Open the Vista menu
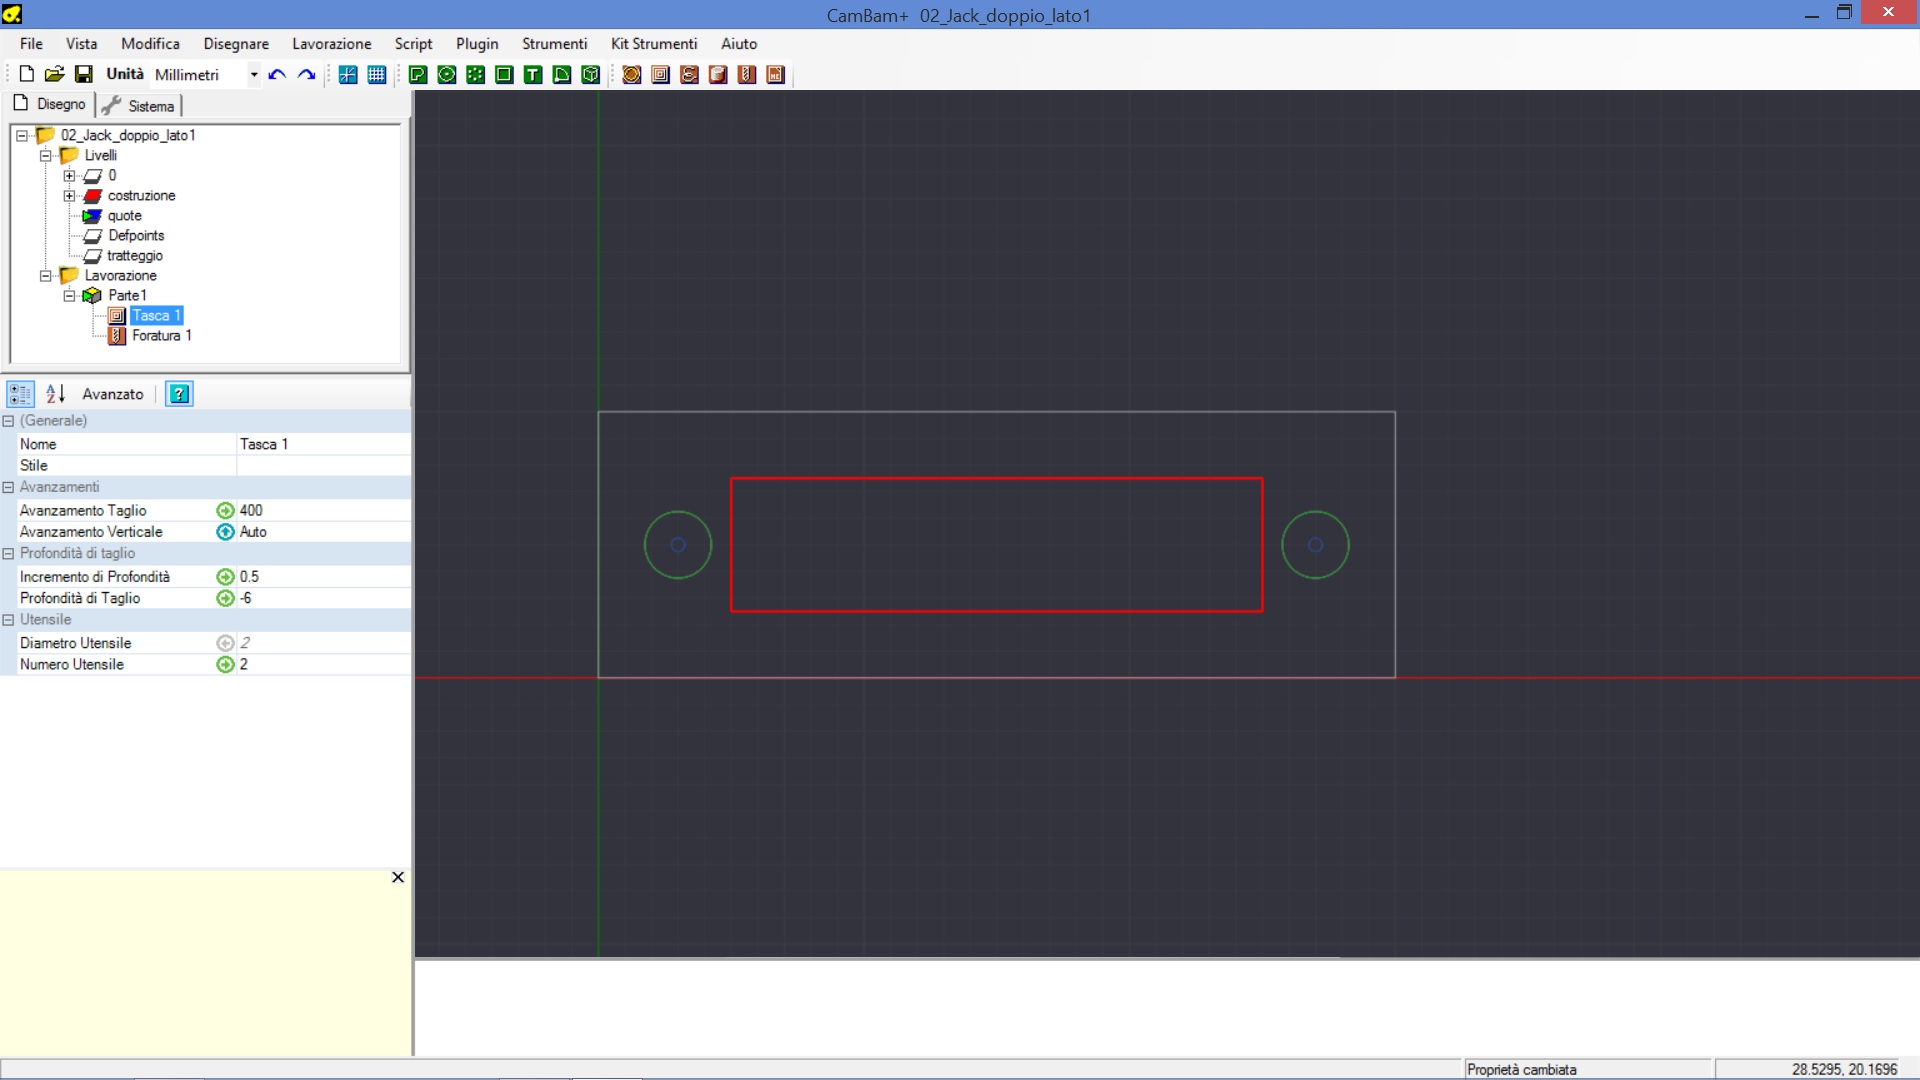Screen dimensions: 1920x1080 tap(82, 43)
